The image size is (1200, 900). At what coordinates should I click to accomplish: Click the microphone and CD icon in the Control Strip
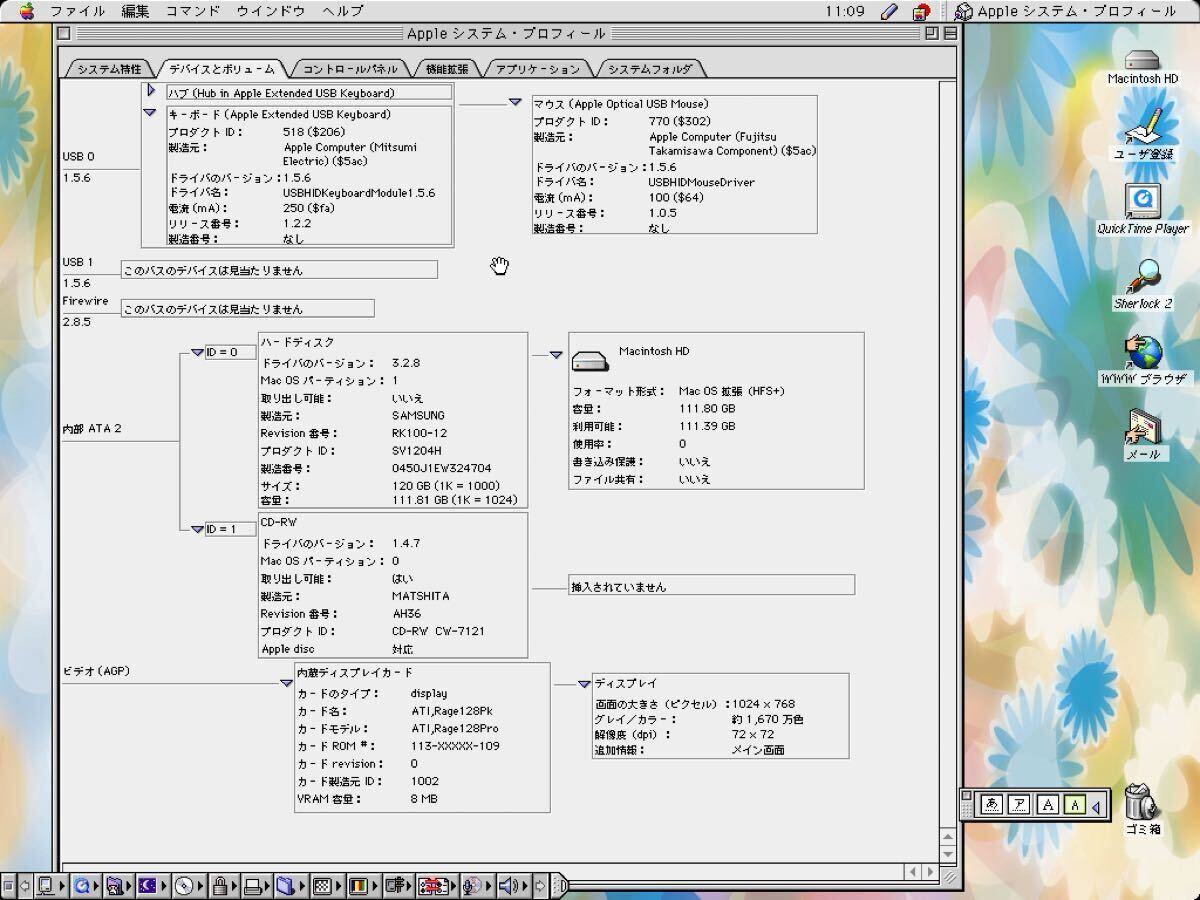pos(471,885)
